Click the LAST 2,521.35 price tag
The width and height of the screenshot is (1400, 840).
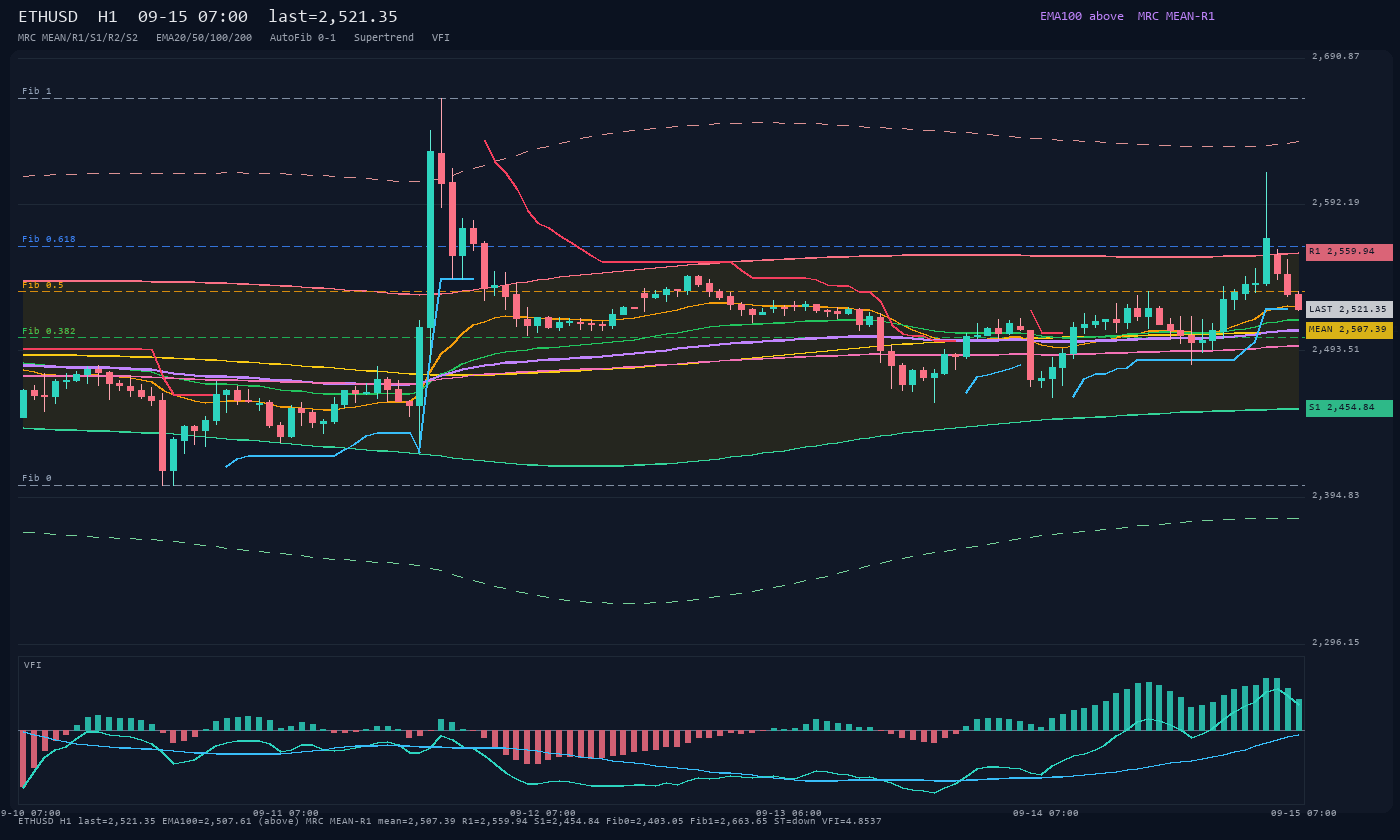pyautogui.click(x=1349, y=310)
